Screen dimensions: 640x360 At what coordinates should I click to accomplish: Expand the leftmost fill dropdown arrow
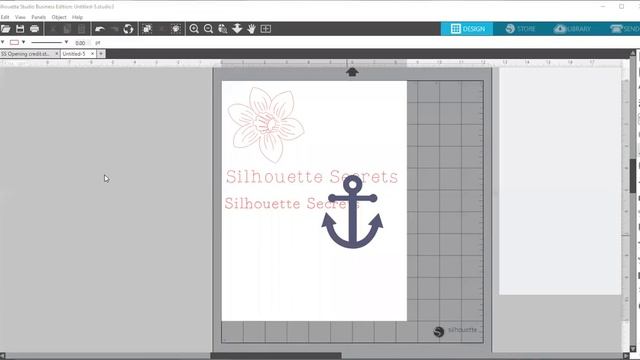(x=2, y=42)
